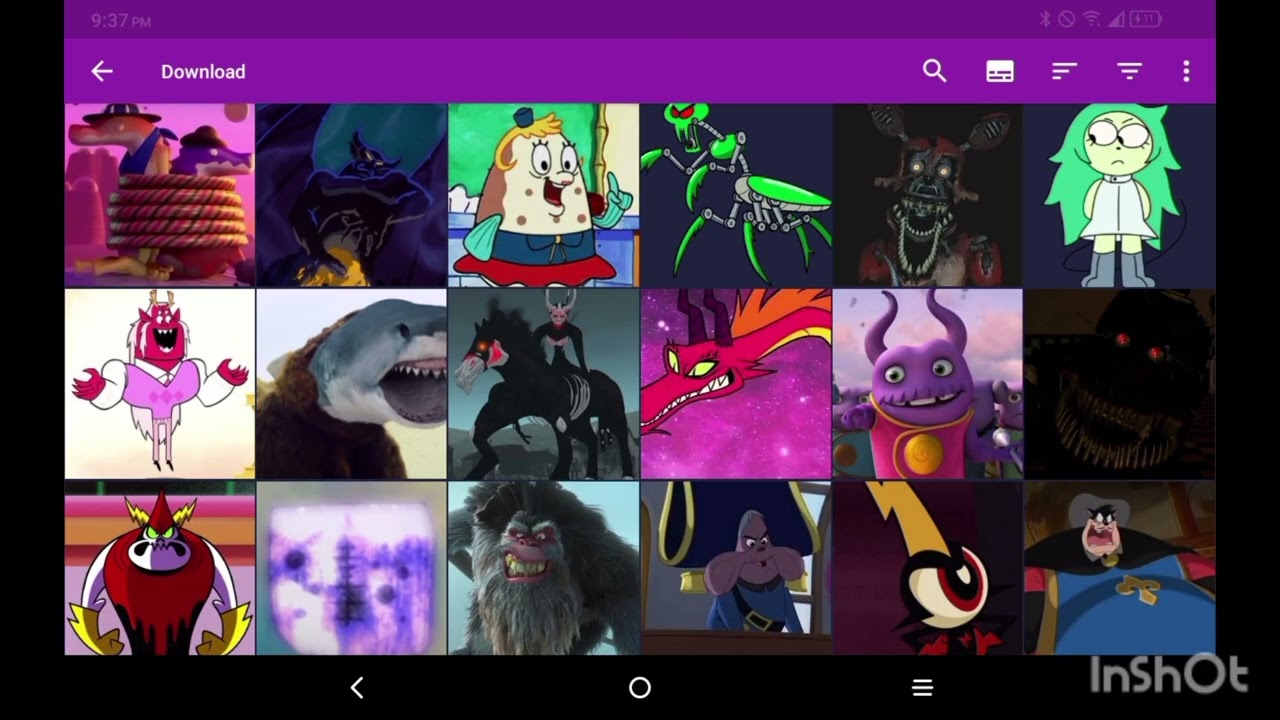This screenshot has height=720, width=1280.
Task: Open the three-dot overflow menu
Action: click(x=1186, y=71)
